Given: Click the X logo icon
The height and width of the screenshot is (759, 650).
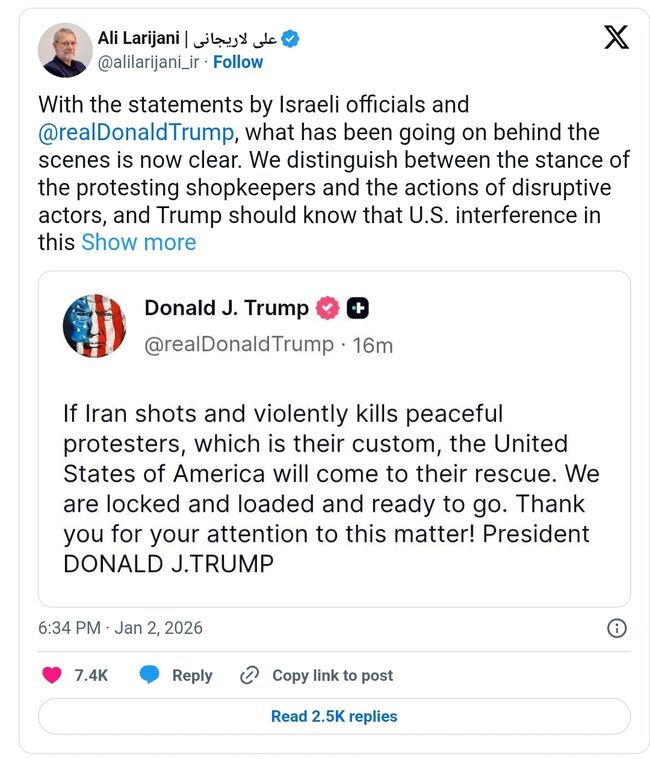Looking at the screenshot, I should pos(617,39).
